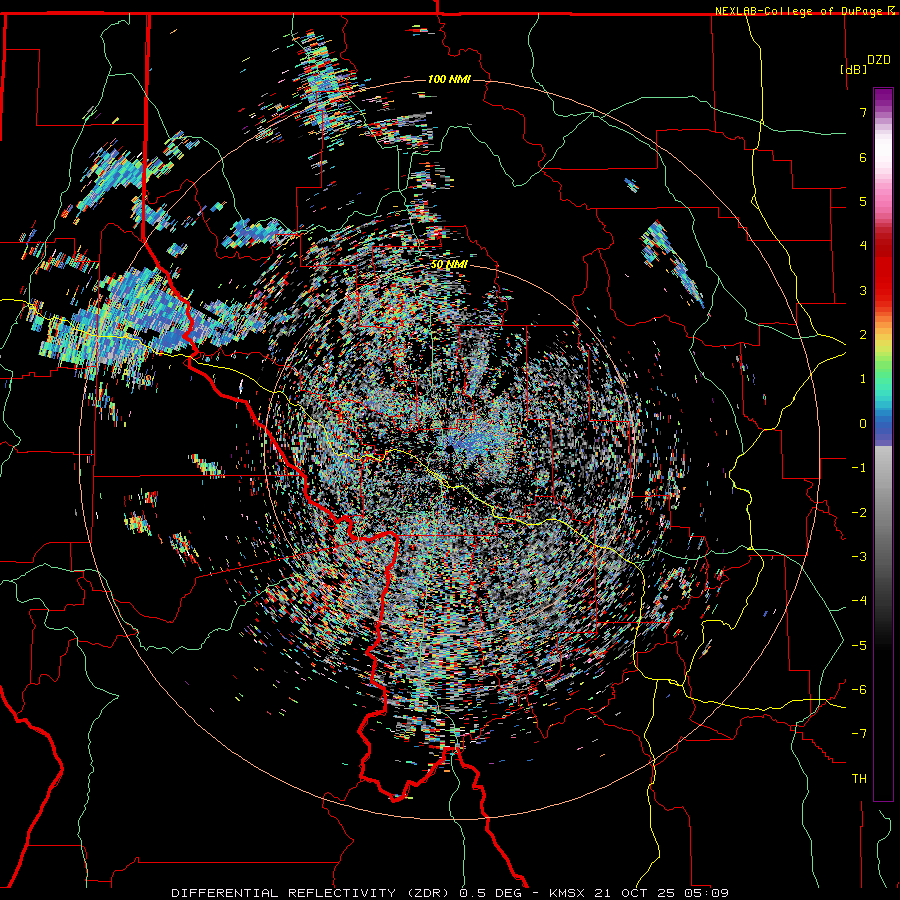The width and height of the screenshot is (900, 900).
Task: Click the 100 NMI range ring label
Action: tap(449, 79)
